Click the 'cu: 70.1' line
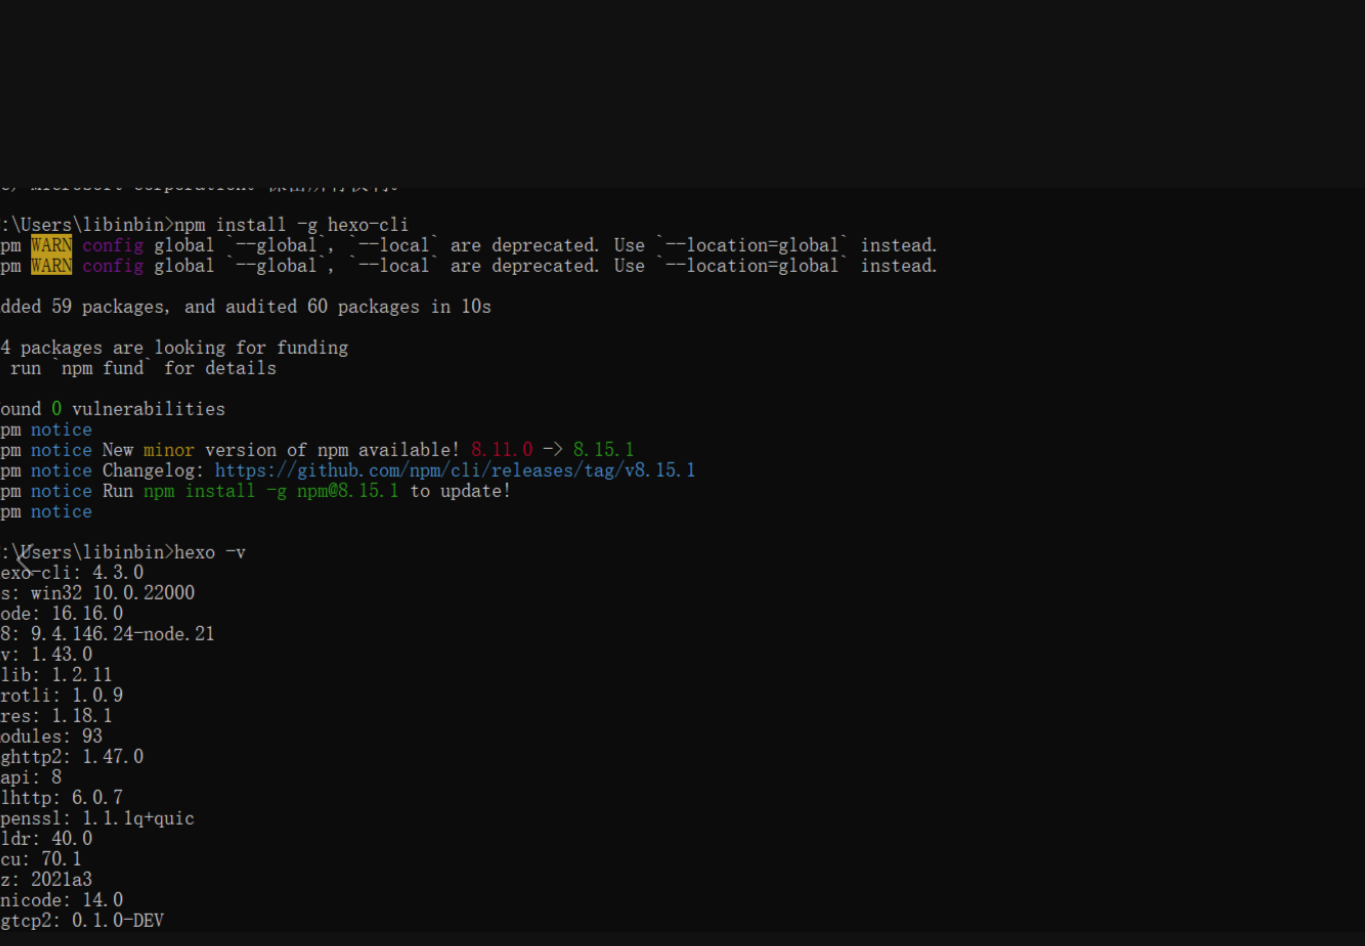 [x=41, y=859]
